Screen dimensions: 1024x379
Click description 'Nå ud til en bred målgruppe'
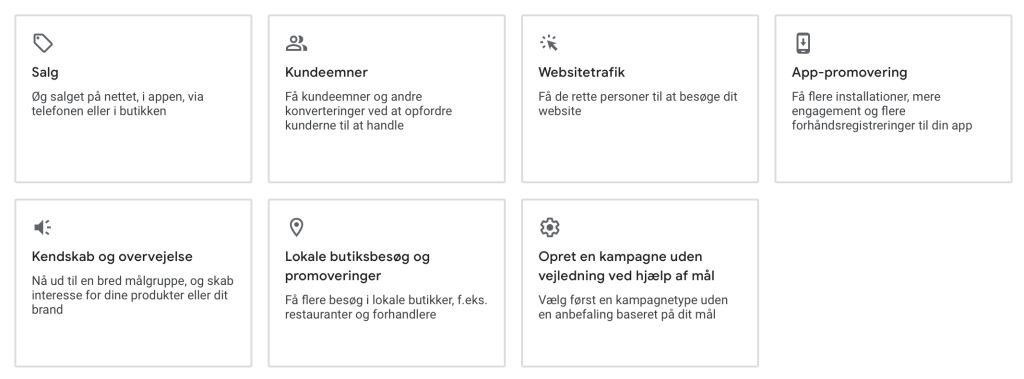pyautogui.click(x=133, y=295)
